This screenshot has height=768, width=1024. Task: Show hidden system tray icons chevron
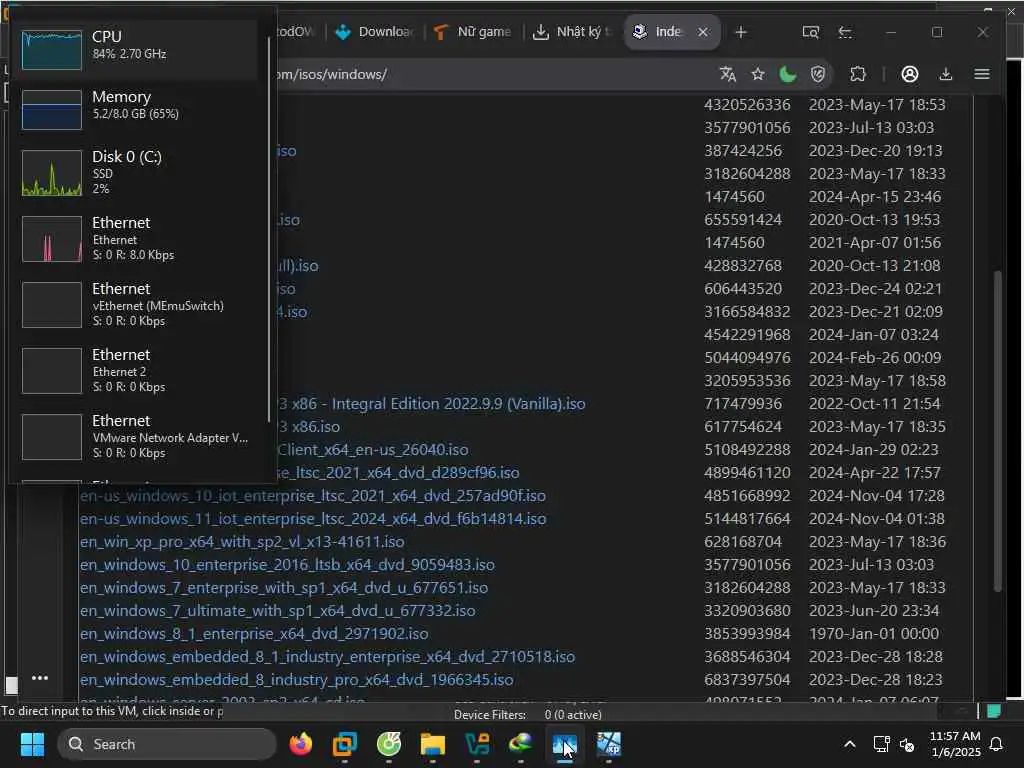click(x=850, y=744)
